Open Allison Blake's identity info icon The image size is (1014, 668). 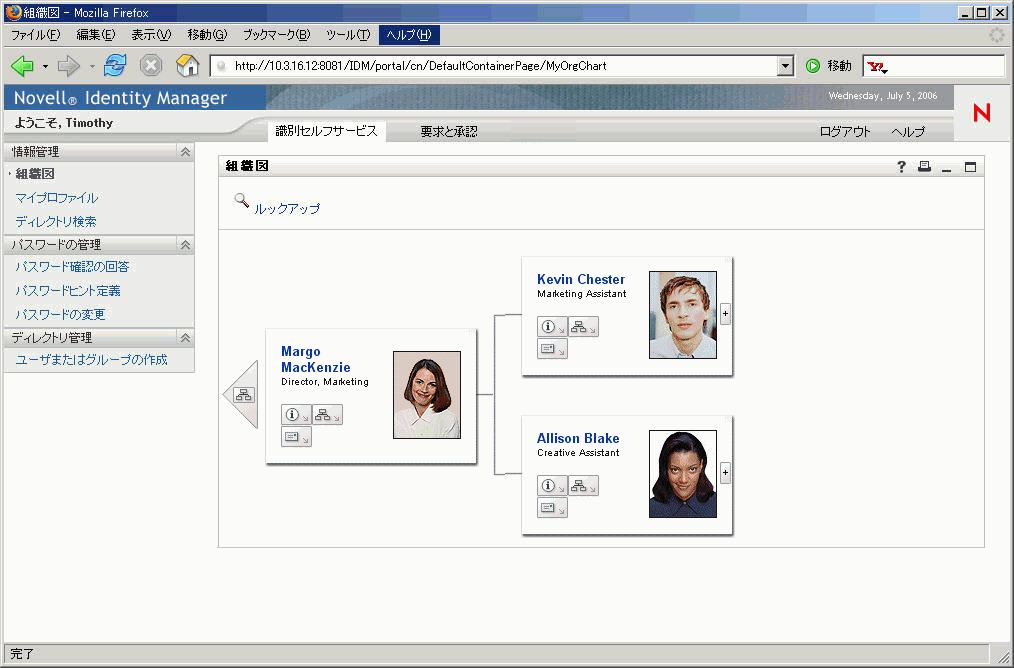click(552, 486)
